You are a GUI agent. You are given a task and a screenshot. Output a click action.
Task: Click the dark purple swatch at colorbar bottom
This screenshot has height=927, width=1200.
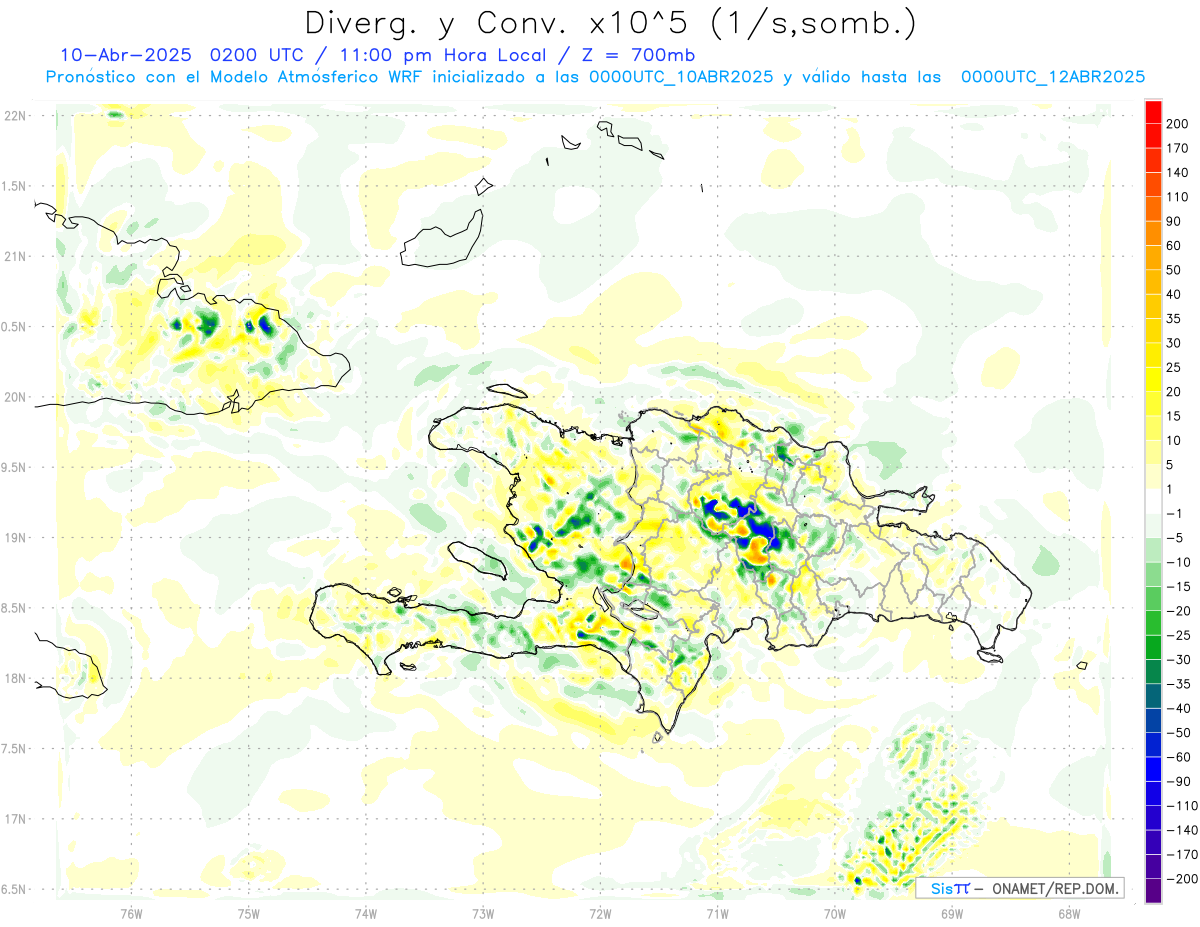(1153, 891)
